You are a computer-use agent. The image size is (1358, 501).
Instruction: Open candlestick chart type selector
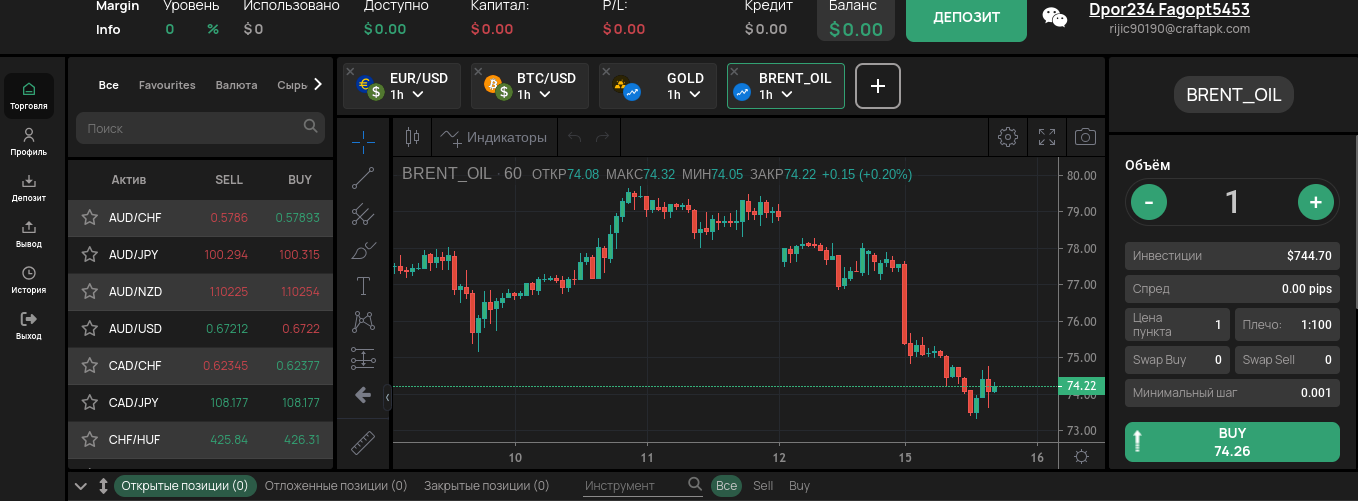point(411,137)
